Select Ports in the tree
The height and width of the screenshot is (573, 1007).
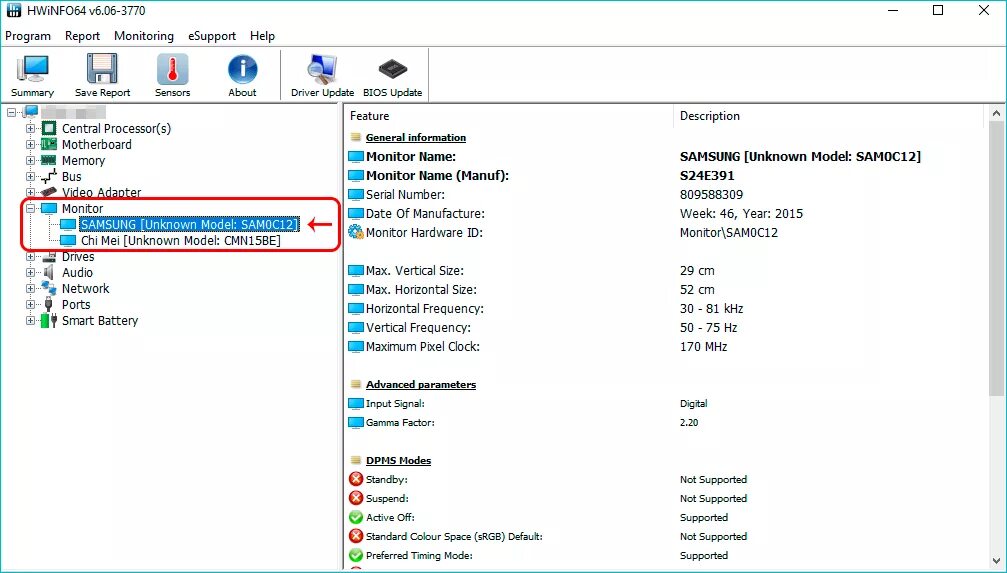pos(76,304)
